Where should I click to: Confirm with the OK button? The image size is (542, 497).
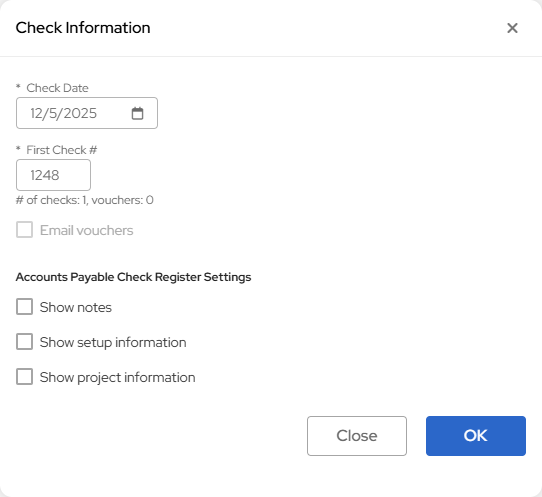click(476, 436)
